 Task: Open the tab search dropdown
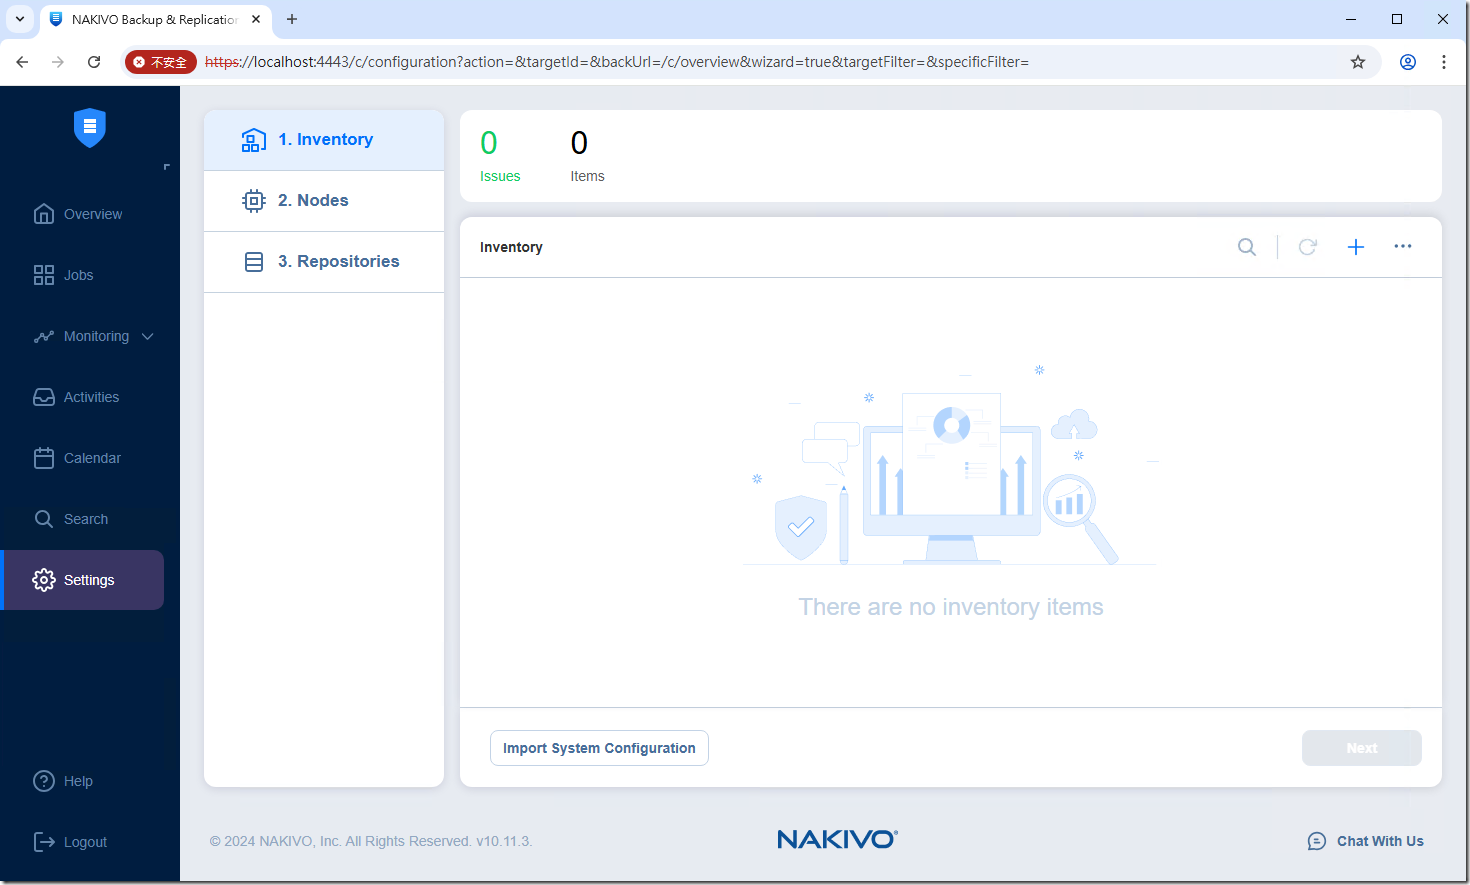[19, 19]
